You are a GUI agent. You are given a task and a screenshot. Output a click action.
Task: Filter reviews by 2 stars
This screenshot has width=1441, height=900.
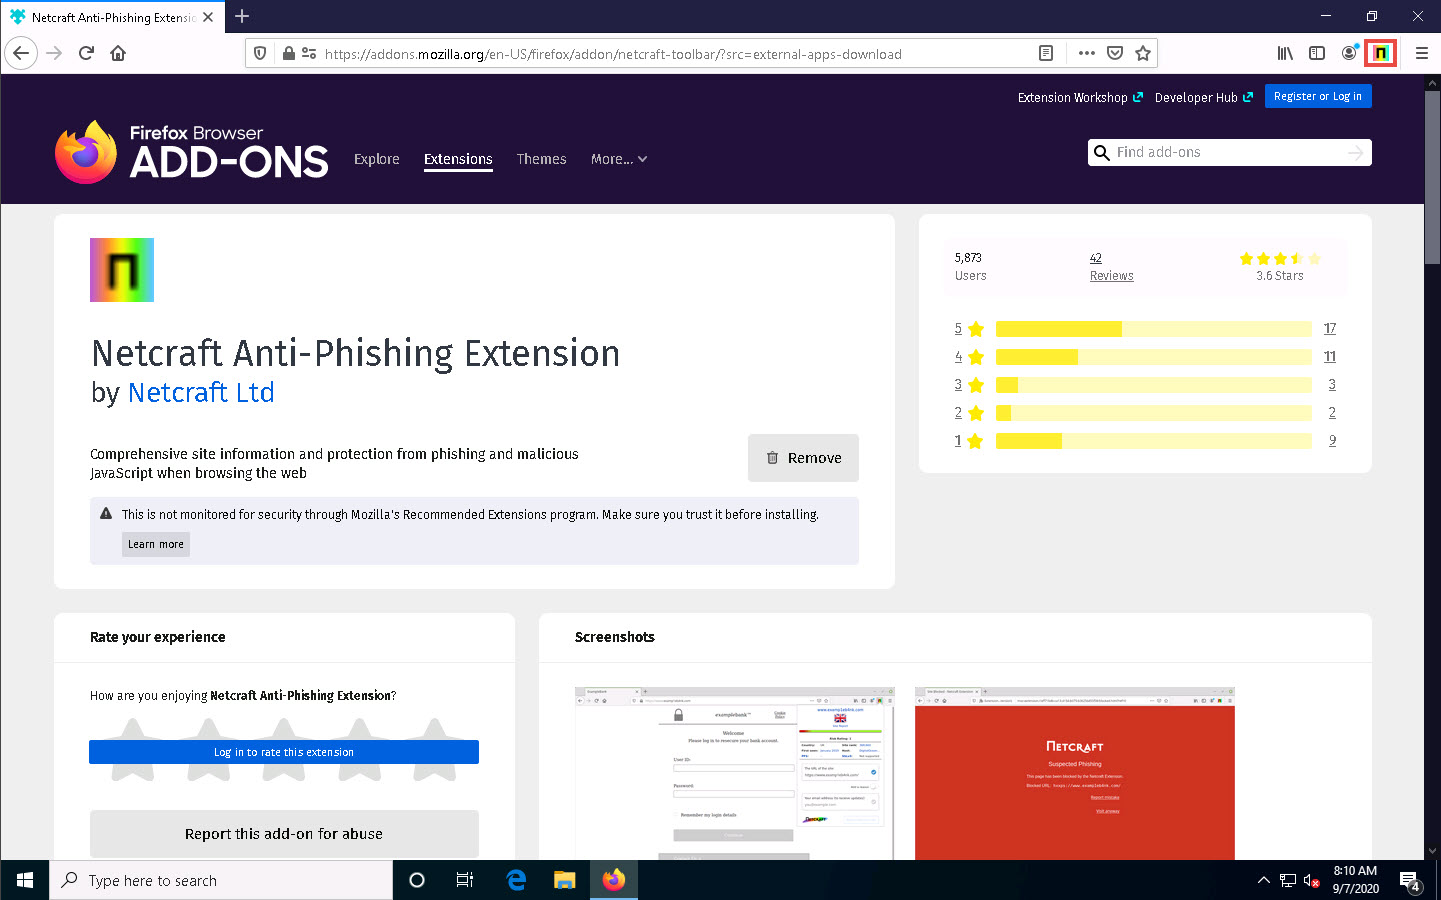969,413
